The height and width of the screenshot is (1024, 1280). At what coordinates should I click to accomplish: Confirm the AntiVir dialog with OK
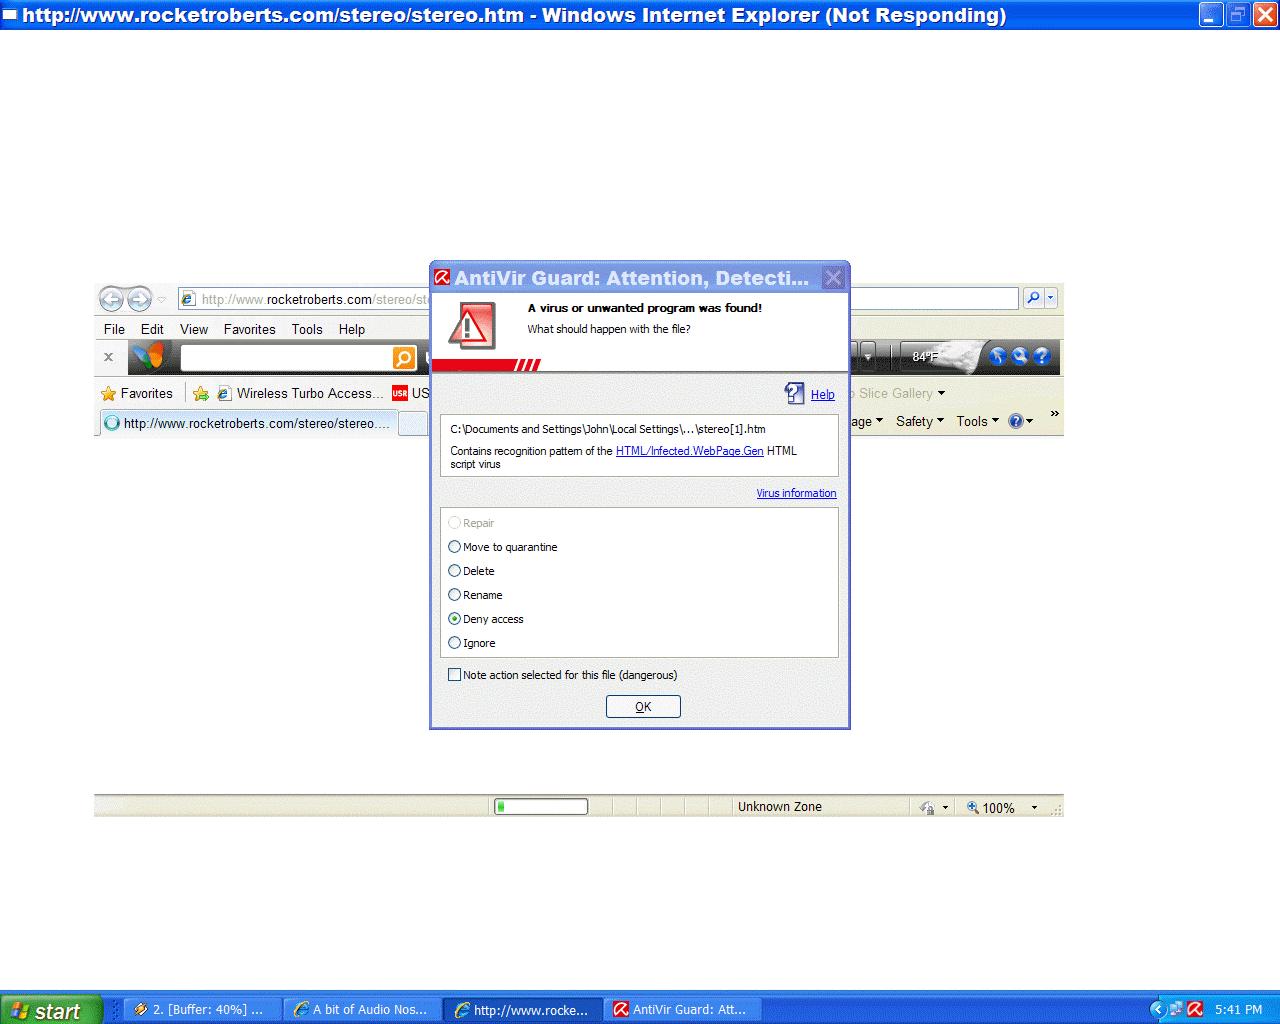click(643, 707)
